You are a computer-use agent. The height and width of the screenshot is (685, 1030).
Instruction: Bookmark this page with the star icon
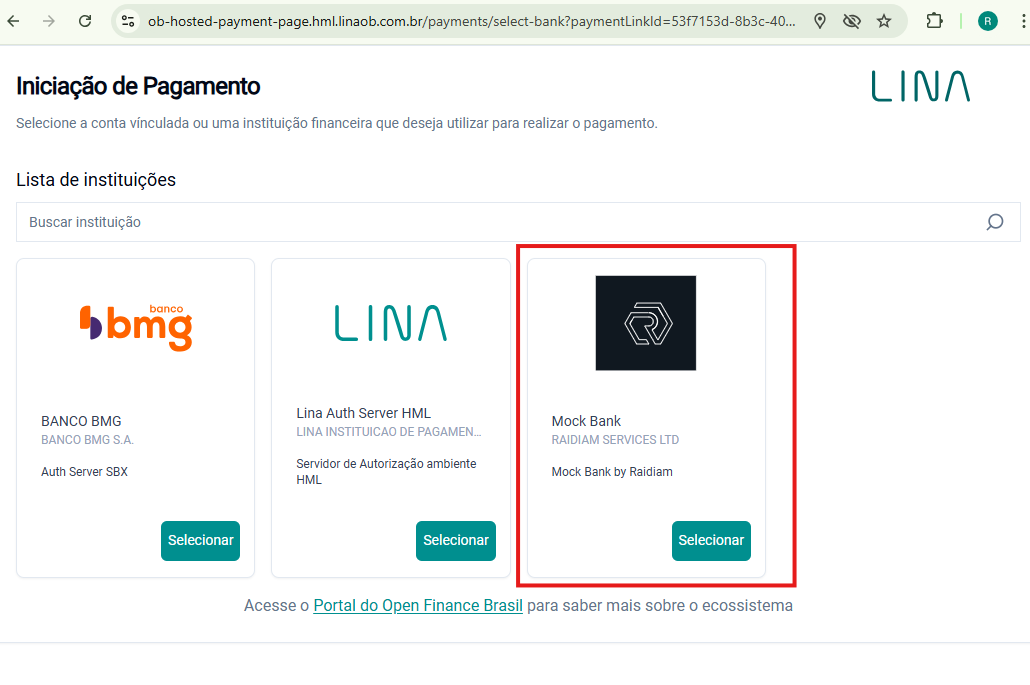(x=884, y=21)
